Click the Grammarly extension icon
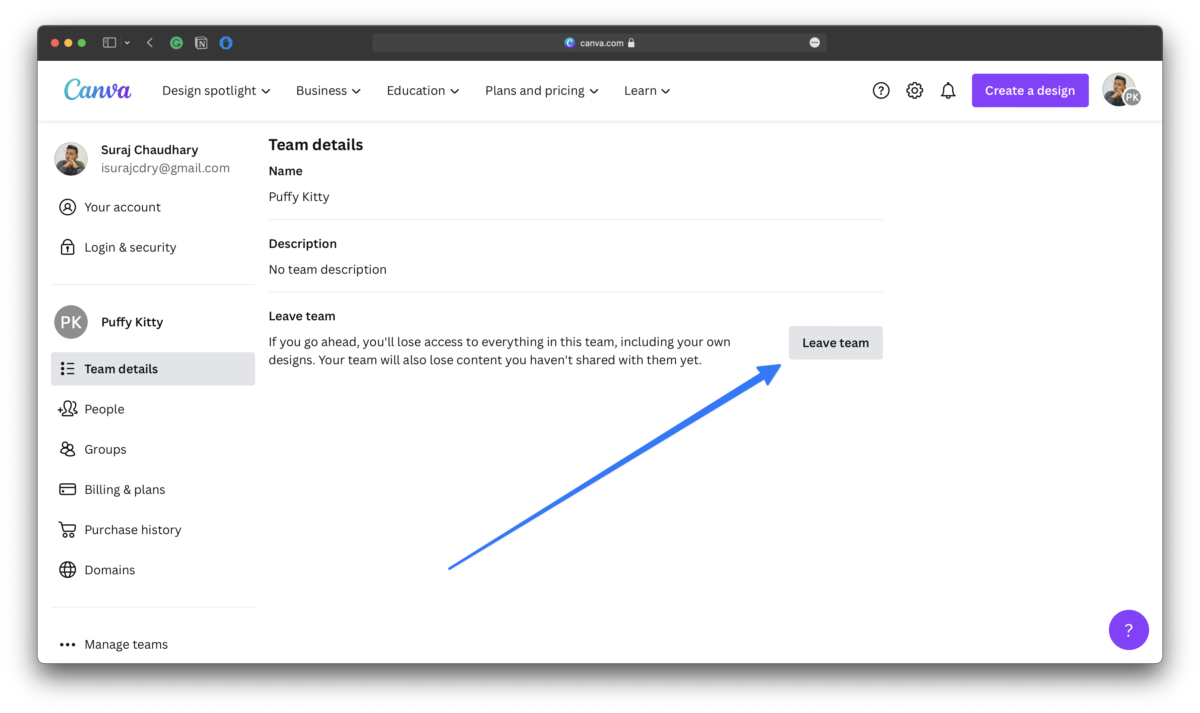 pos(177,43)
